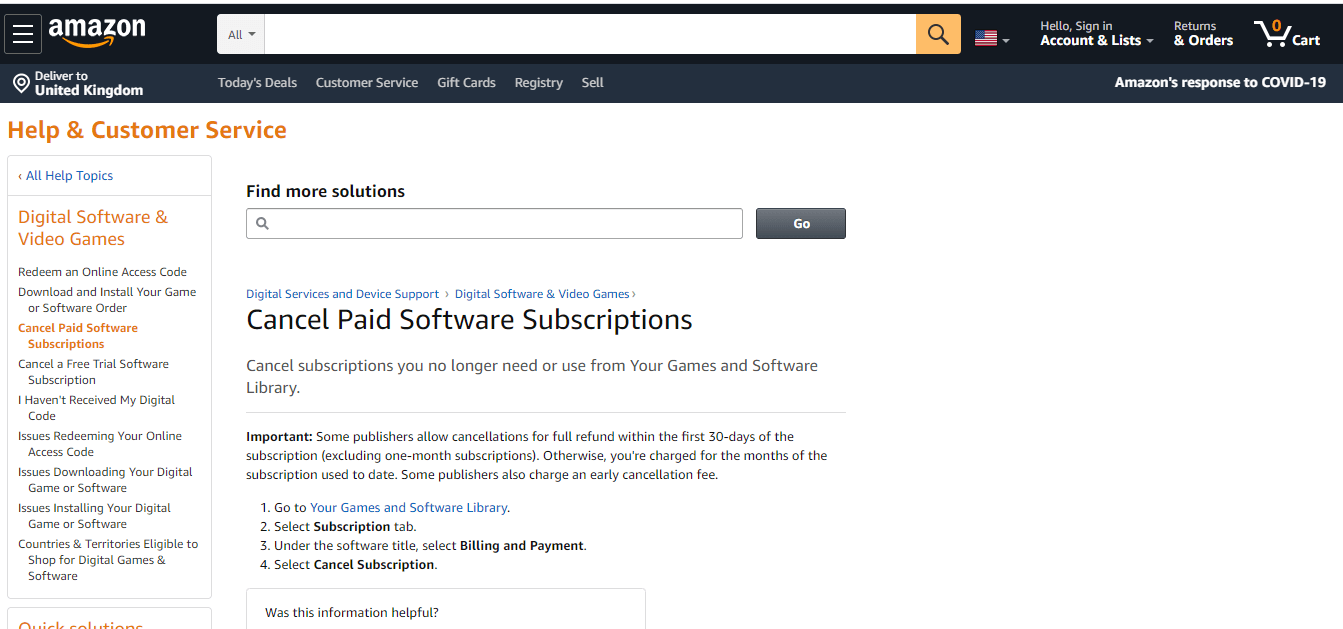Image resolution: width=1343 pixels, height=629 pixels.
Task: Click inside the Find more solutions field
Action: [490, 223]
